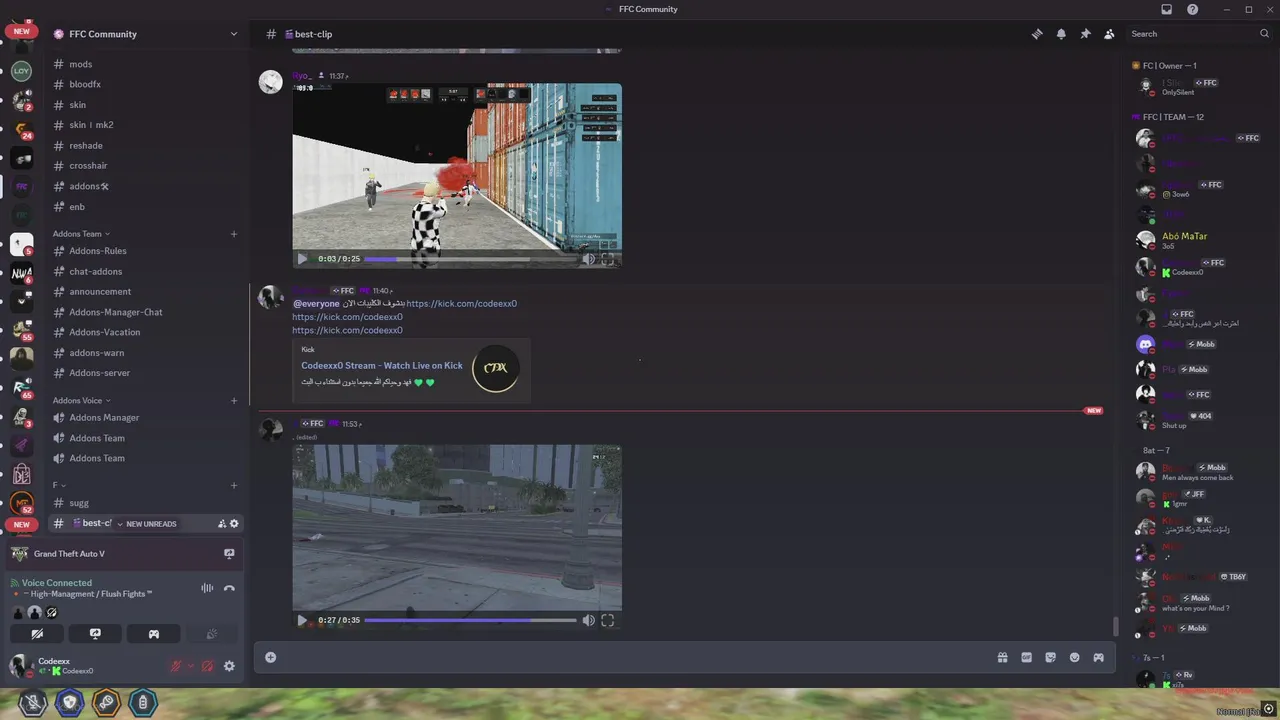Toggle the member list icon

click(x=1109, y=34)
